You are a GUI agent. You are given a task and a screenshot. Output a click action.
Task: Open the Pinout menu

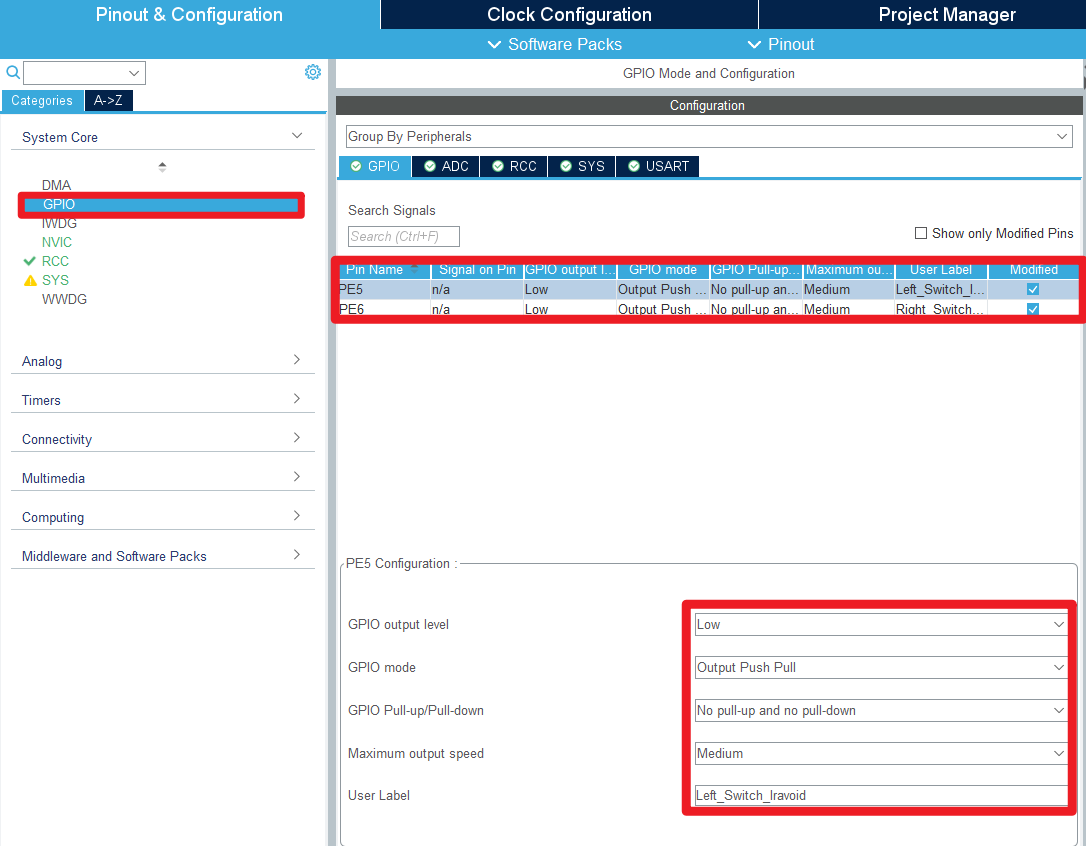(x=781, y=44)
